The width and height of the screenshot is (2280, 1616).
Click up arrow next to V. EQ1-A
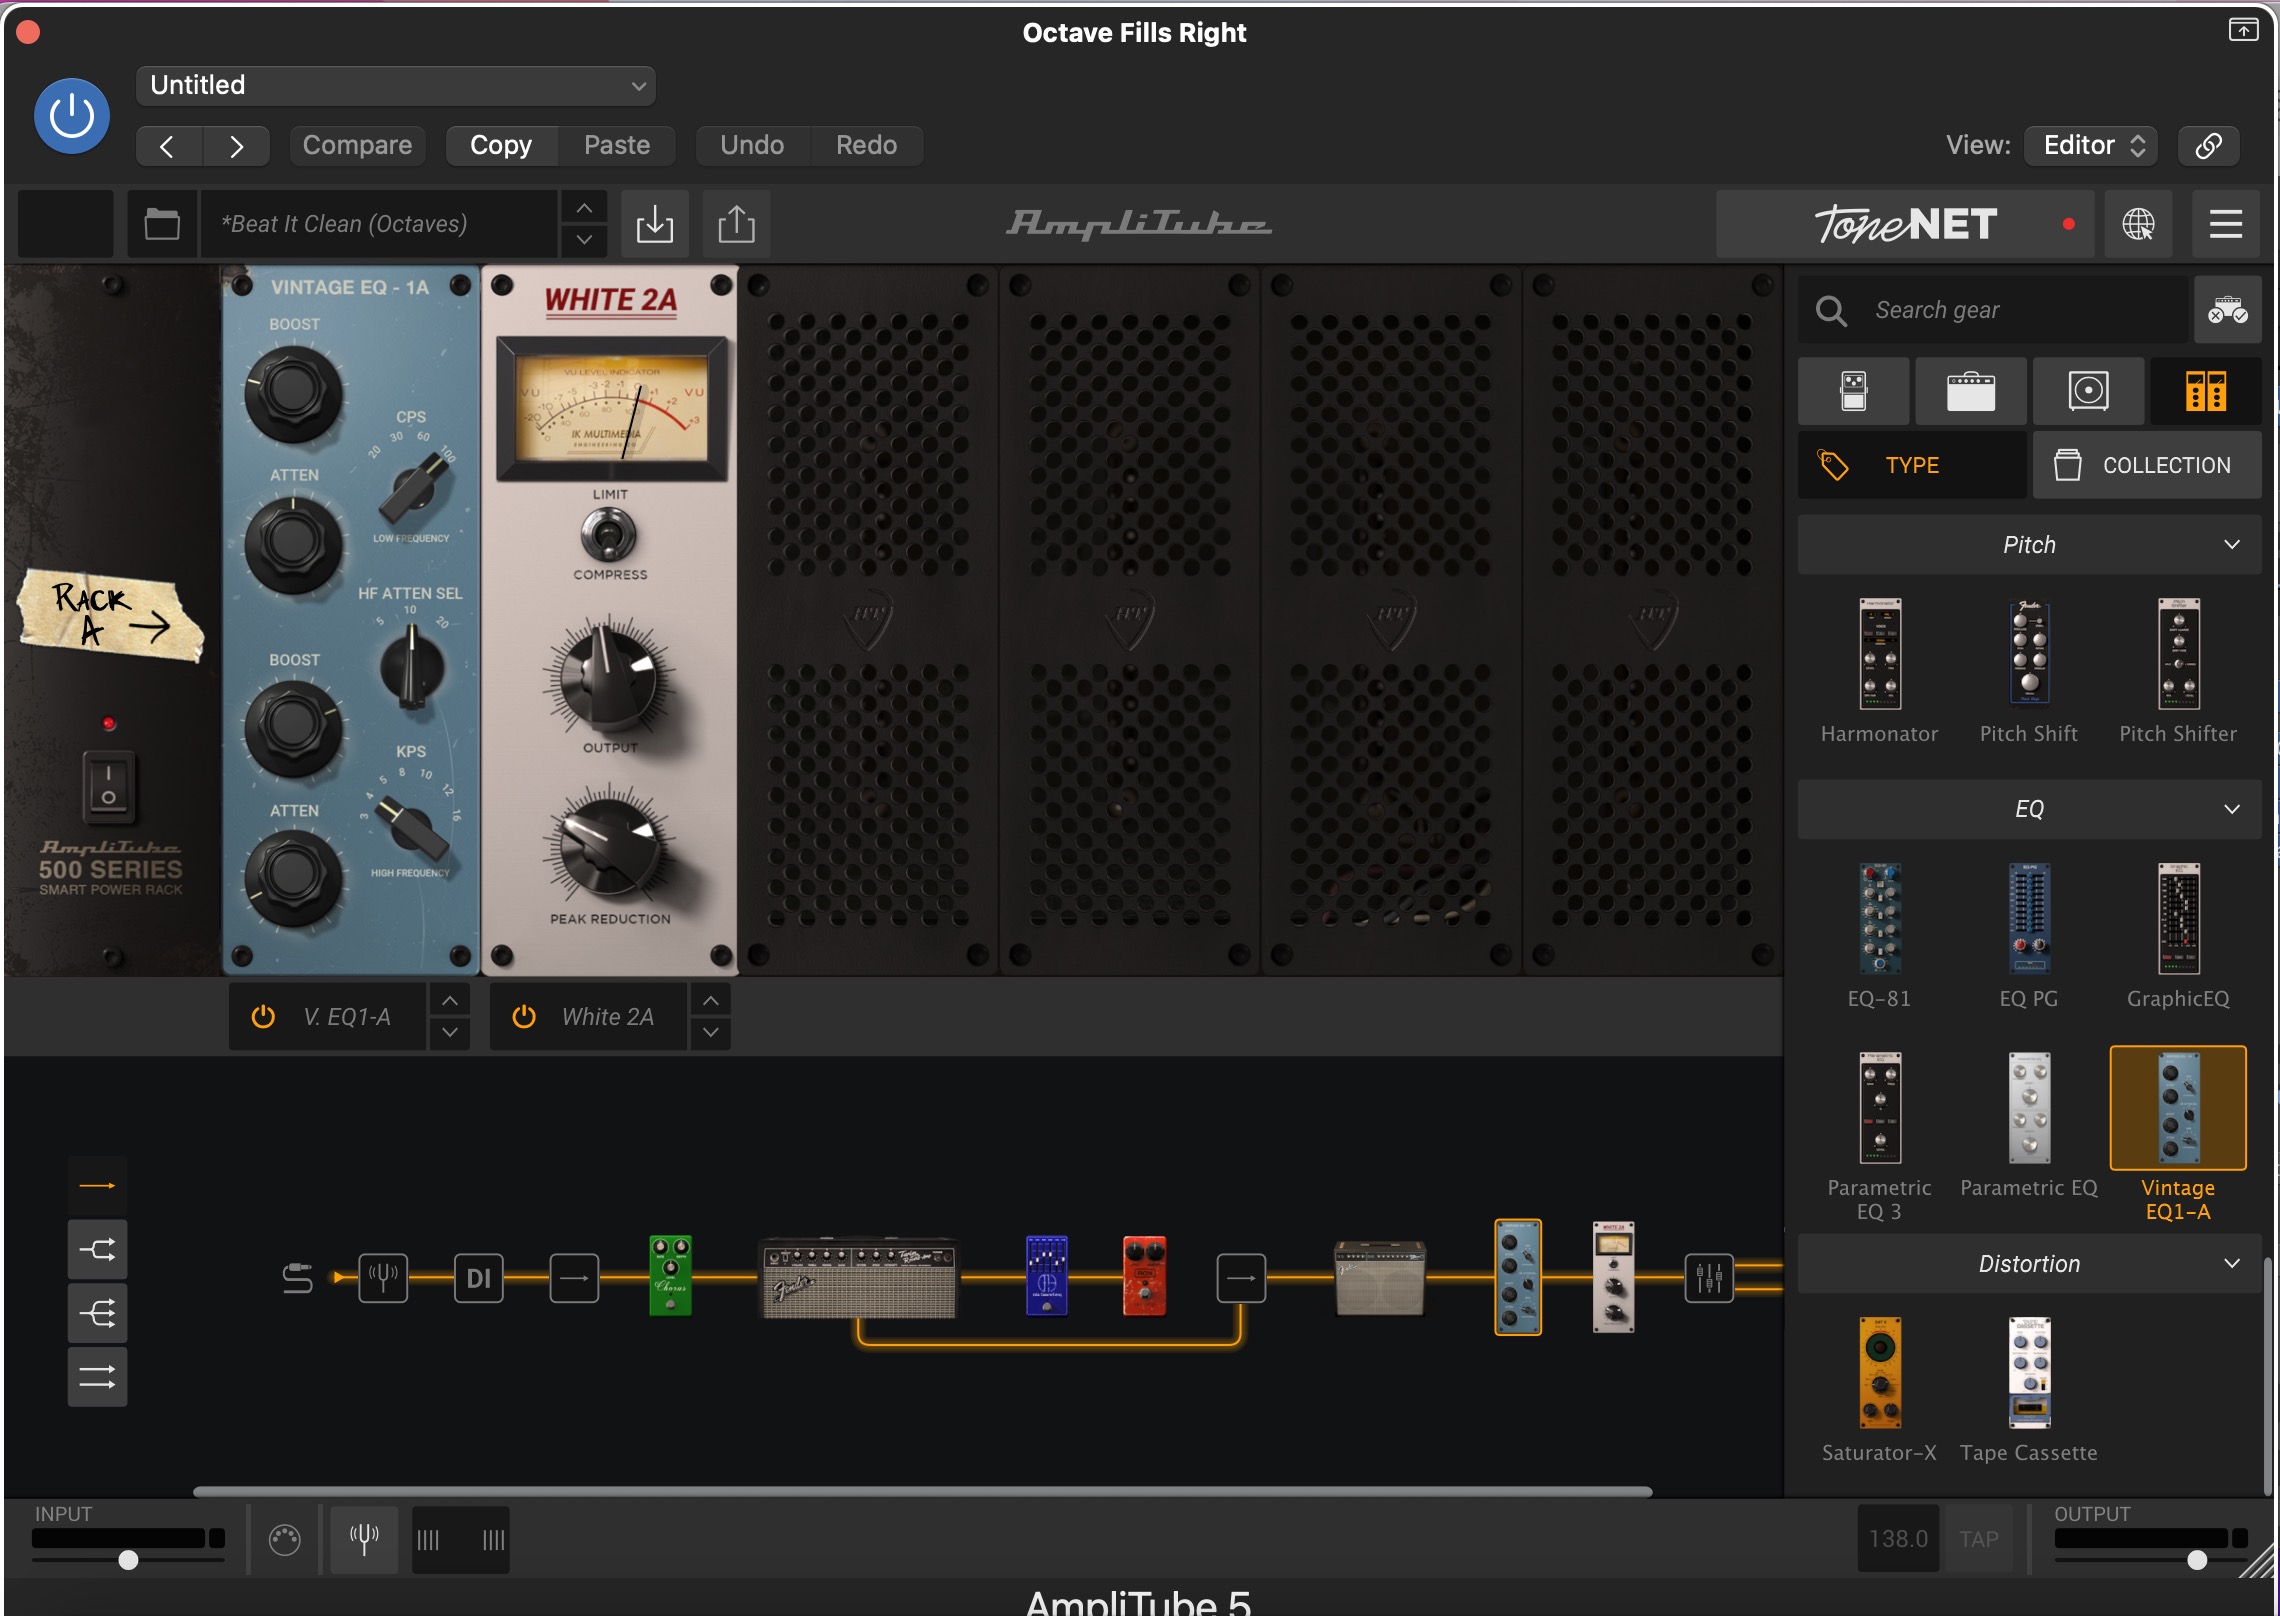(x=450, y=1000)
